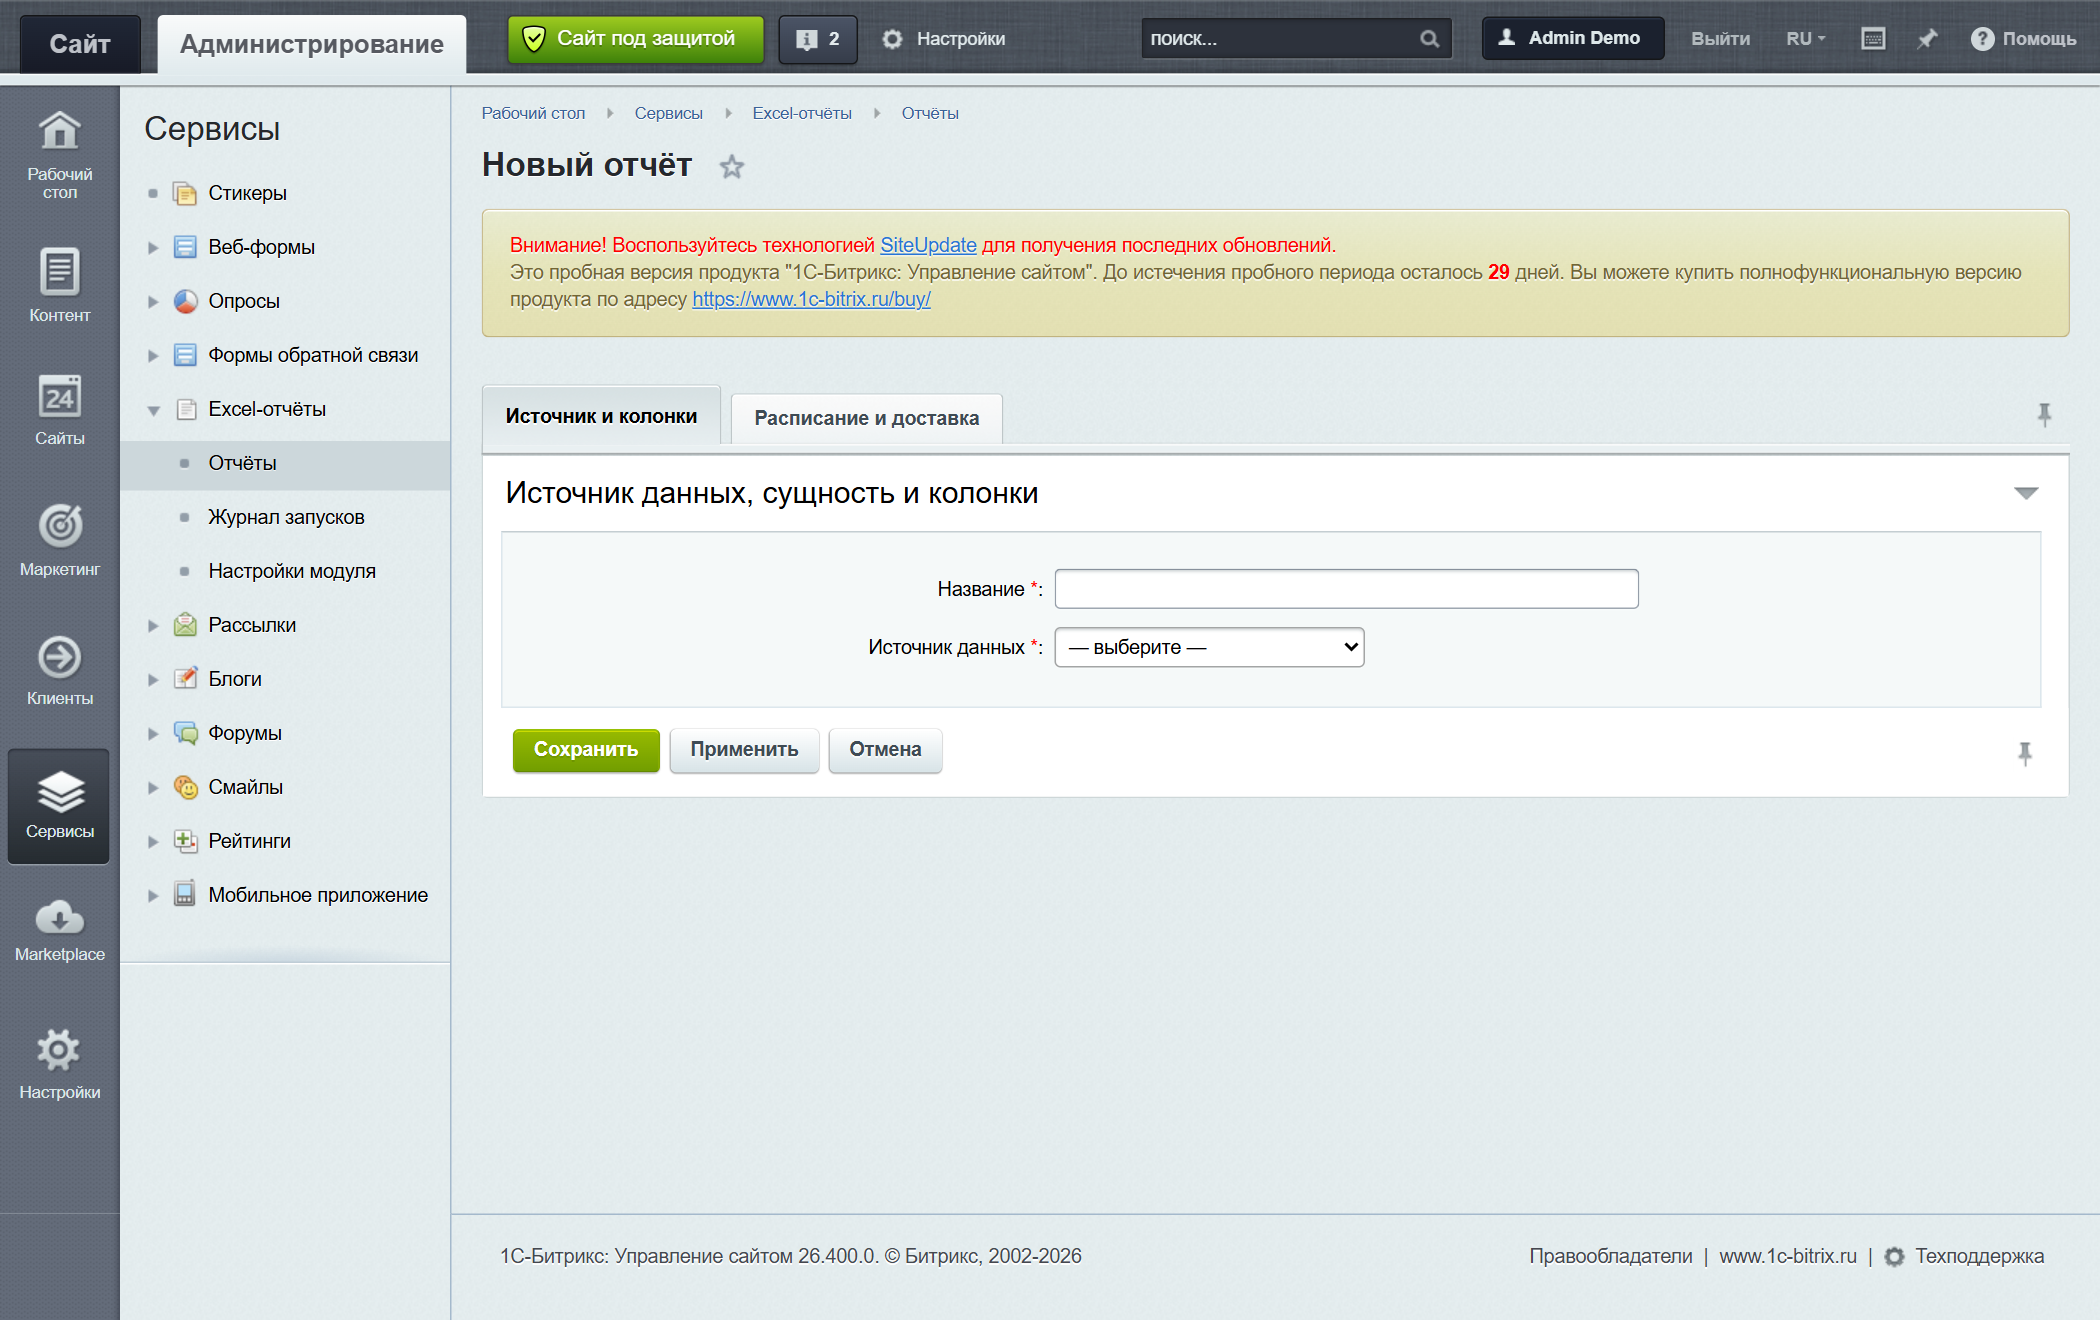Click the Блоги notepad icon

pyautogui.click(x=185, y=679)
